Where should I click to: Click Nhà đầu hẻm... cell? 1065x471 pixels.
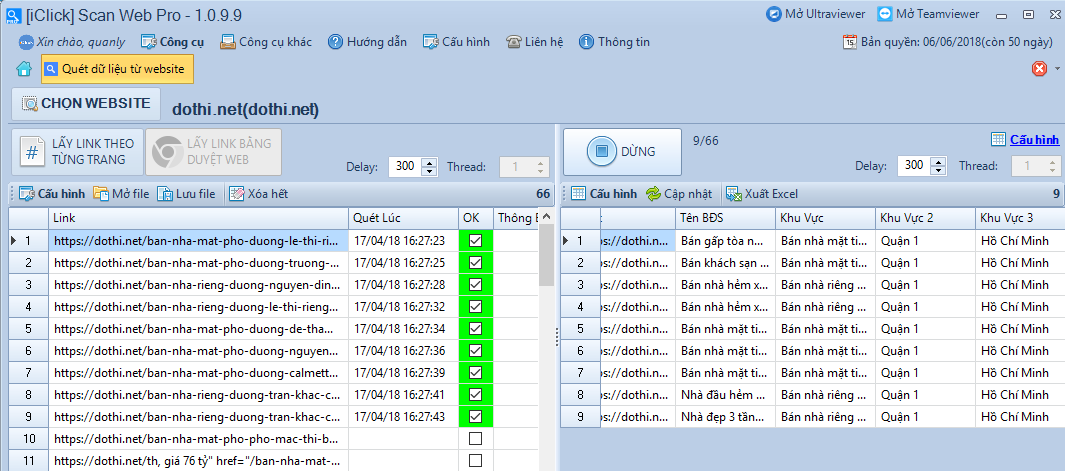click(x=725, y=395)
